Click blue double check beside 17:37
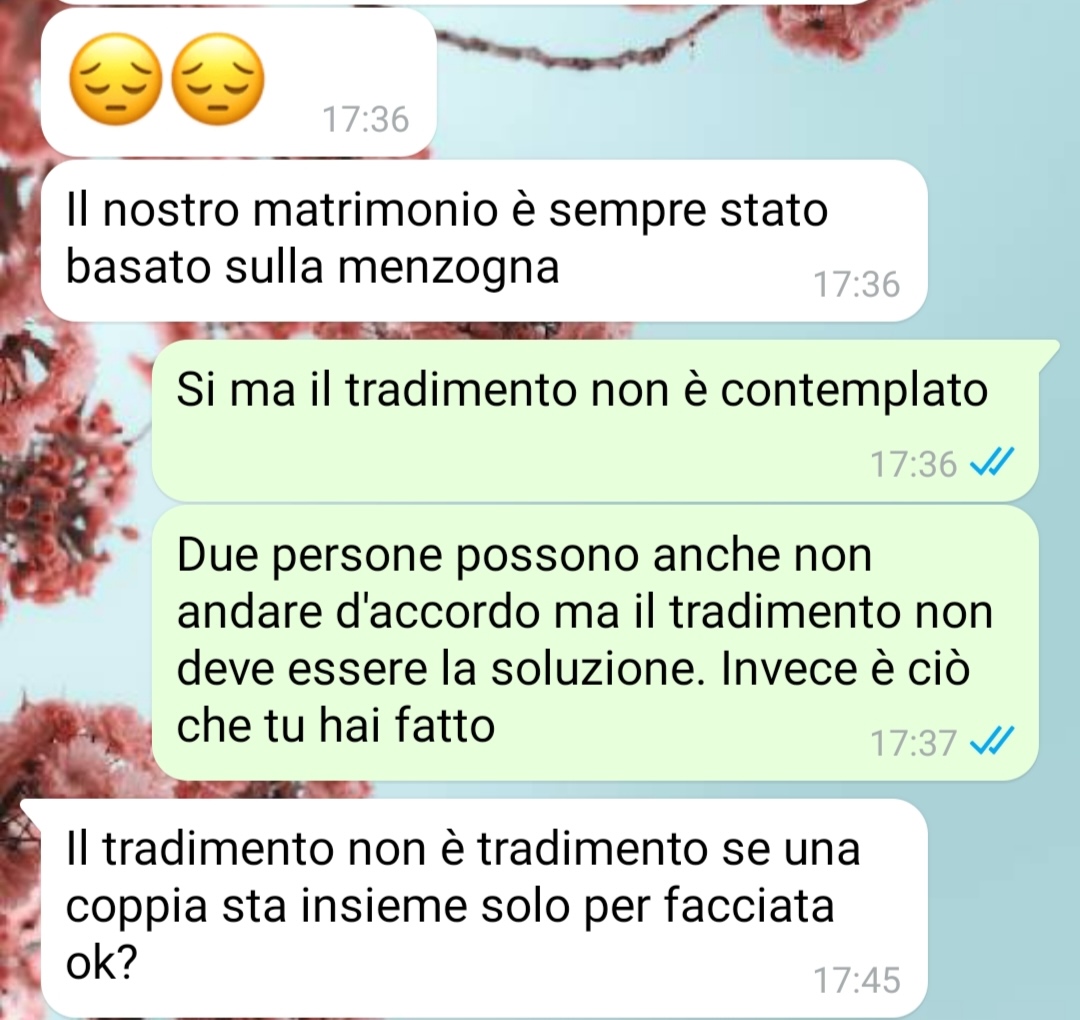The image size is (1080, 1020). coord(992,742)
